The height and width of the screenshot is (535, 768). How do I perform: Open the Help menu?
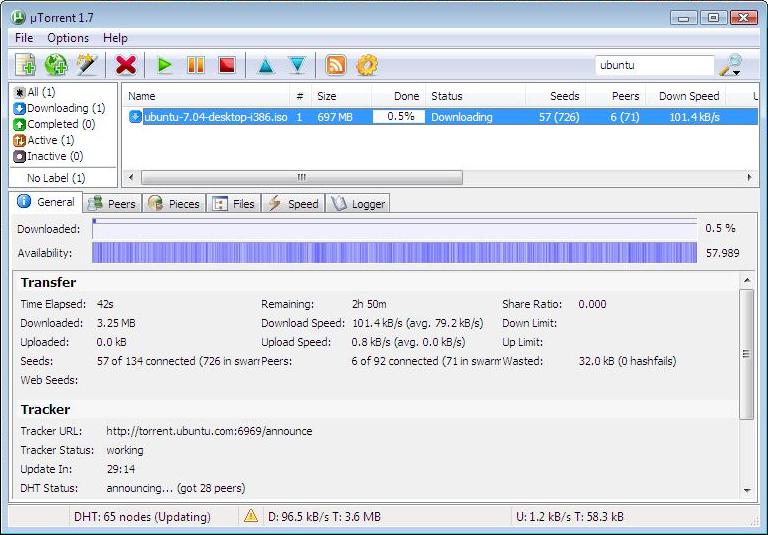pos(115,38)
